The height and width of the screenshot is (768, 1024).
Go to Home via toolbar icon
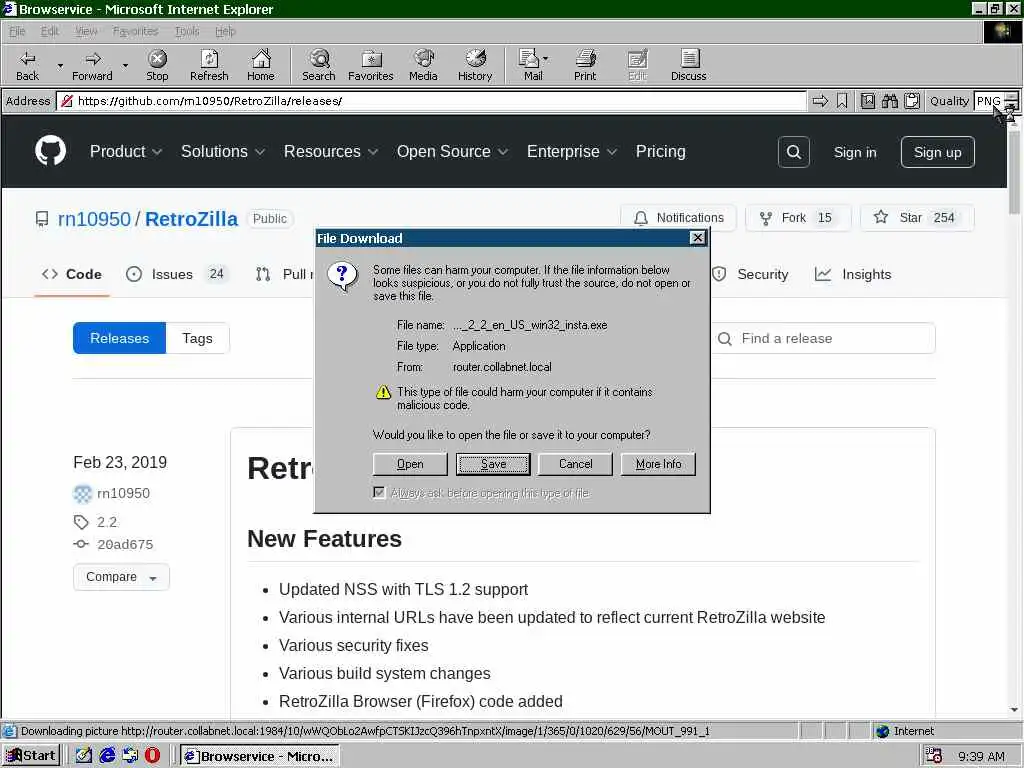(x=261, y=65)
